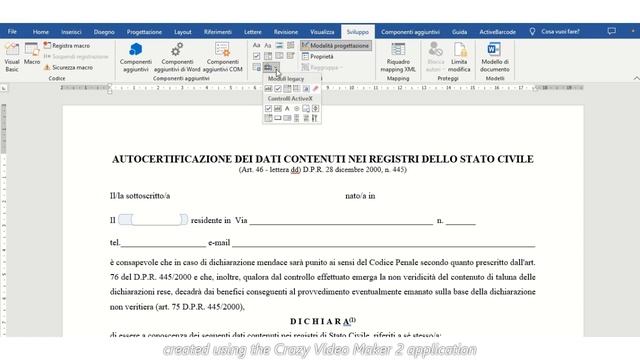640x360 pixels.
Task: Insert ActiveX option button control
Action: pos(297,109)
